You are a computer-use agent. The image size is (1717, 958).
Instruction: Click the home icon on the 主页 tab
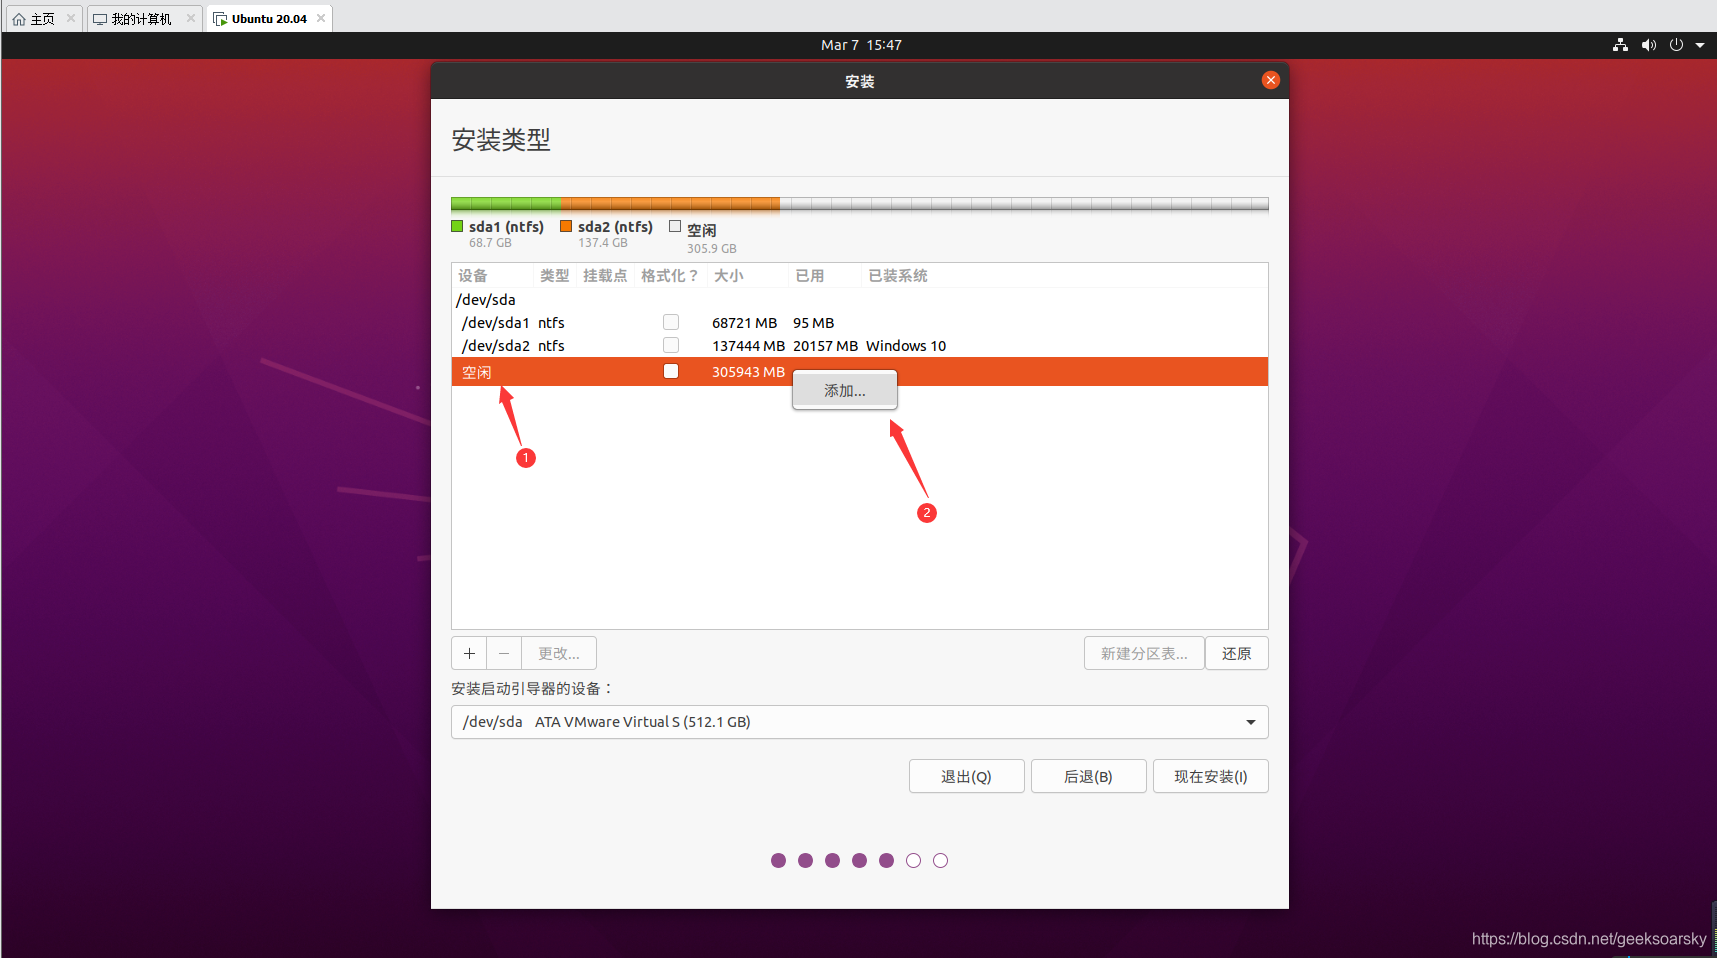tap(19, 19)
